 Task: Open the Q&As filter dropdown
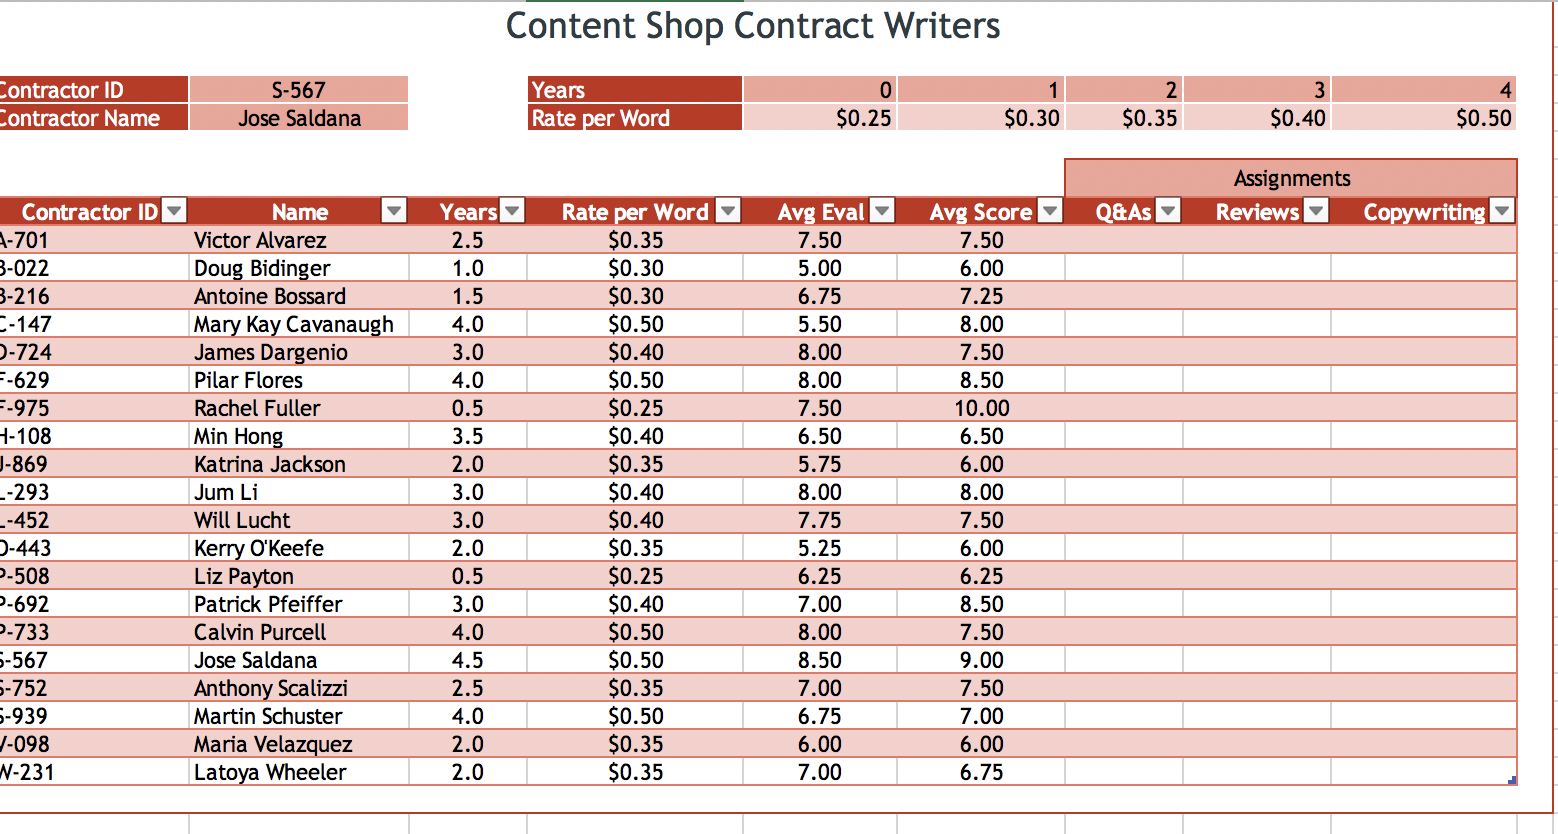[x=1167, y=211]
